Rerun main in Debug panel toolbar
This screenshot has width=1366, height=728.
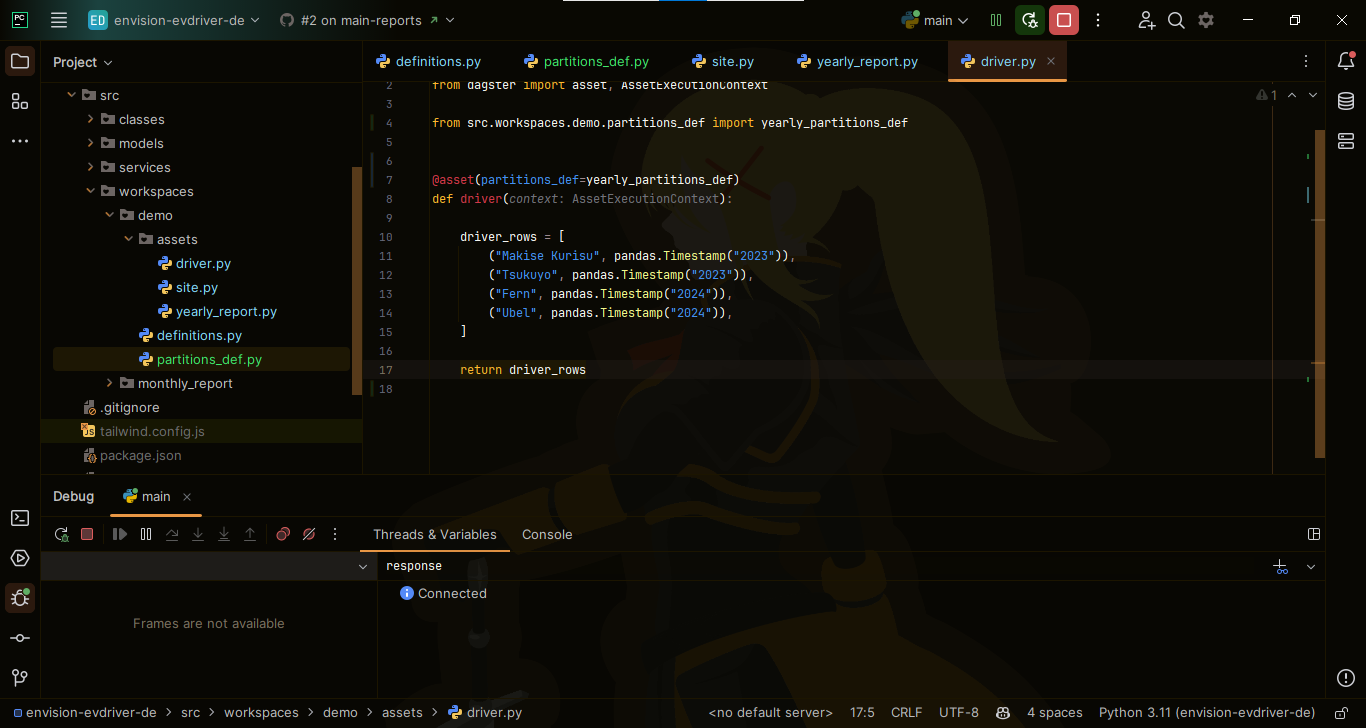pos(62,535)
